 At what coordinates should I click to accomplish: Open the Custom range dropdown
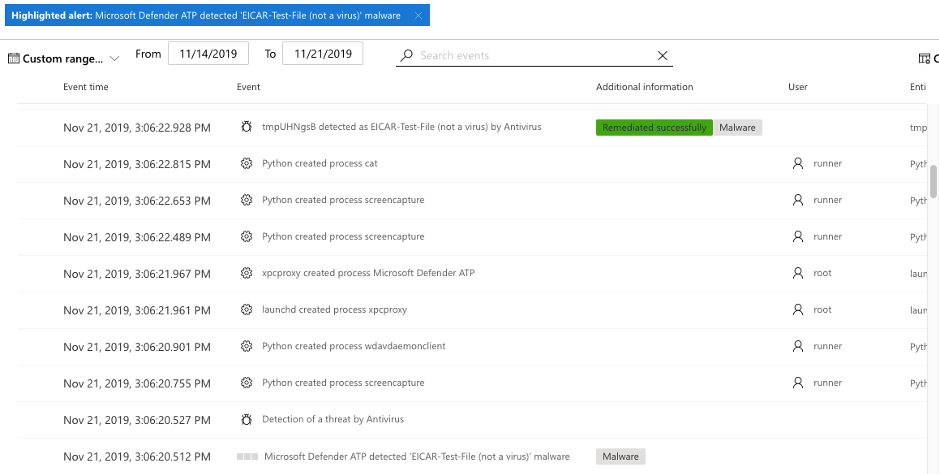tap(63, 59)
